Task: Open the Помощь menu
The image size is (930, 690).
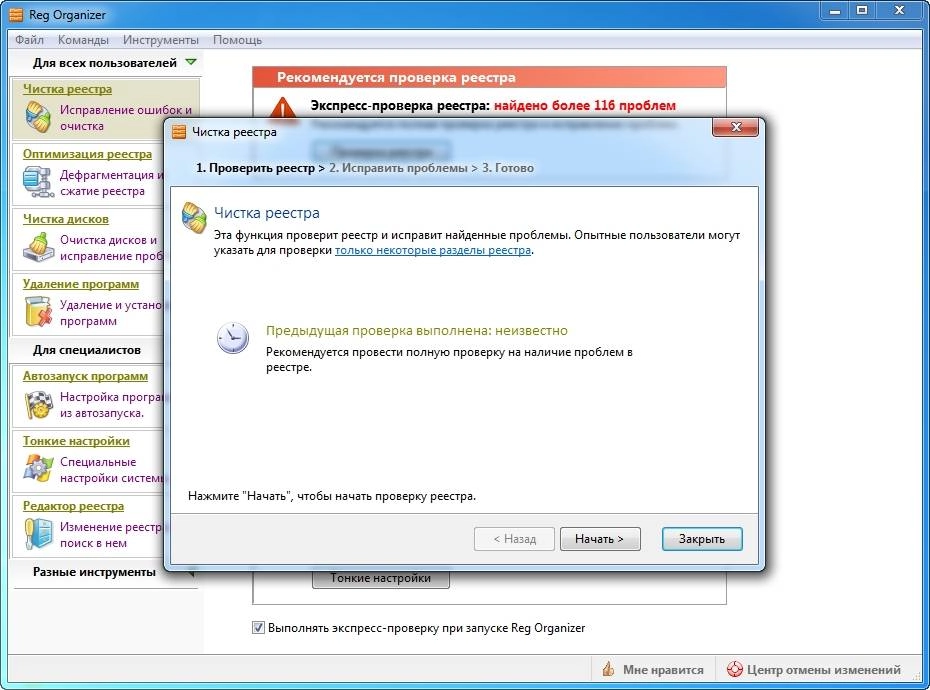Action: coord(237,40)
